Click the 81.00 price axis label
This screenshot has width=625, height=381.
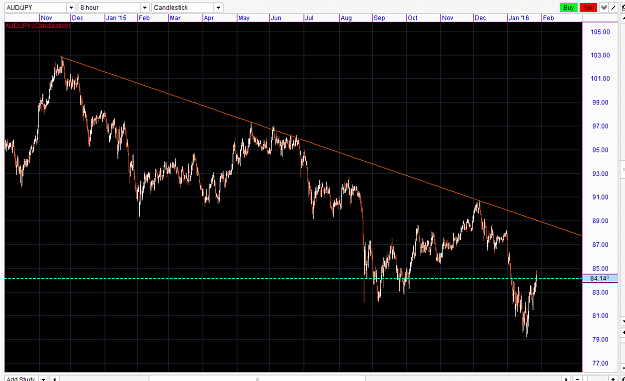point(600,316)
